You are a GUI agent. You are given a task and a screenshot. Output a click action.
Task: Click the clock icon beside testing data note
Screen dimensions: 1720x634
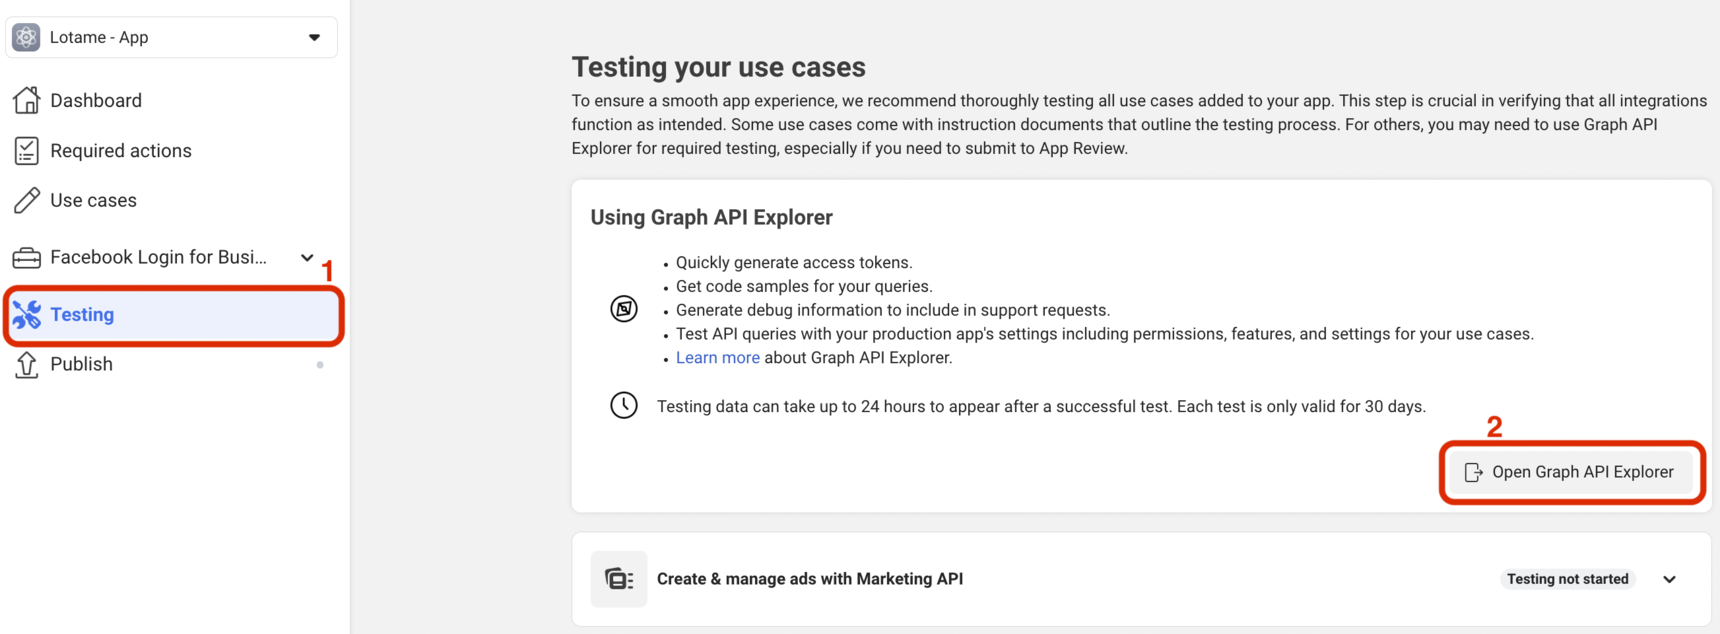click(x=624, y=405)
